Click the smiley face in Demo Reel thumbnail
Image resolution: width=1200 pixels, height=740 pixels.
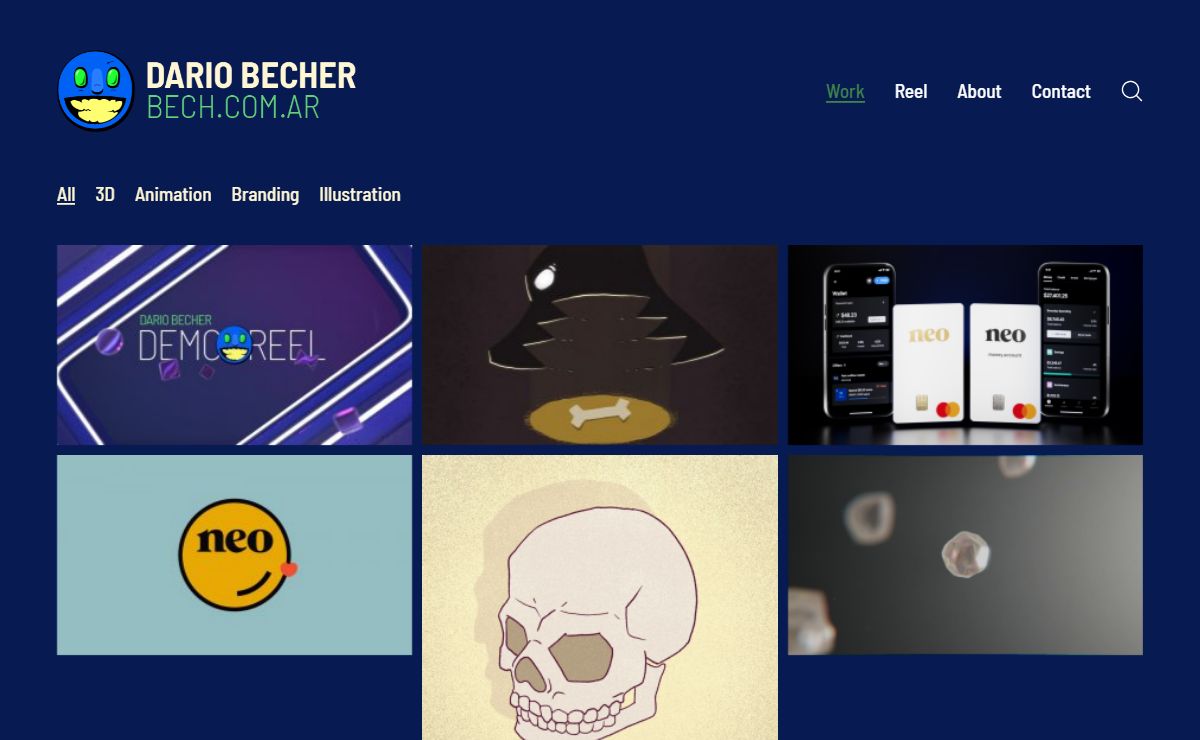point(235,345)
